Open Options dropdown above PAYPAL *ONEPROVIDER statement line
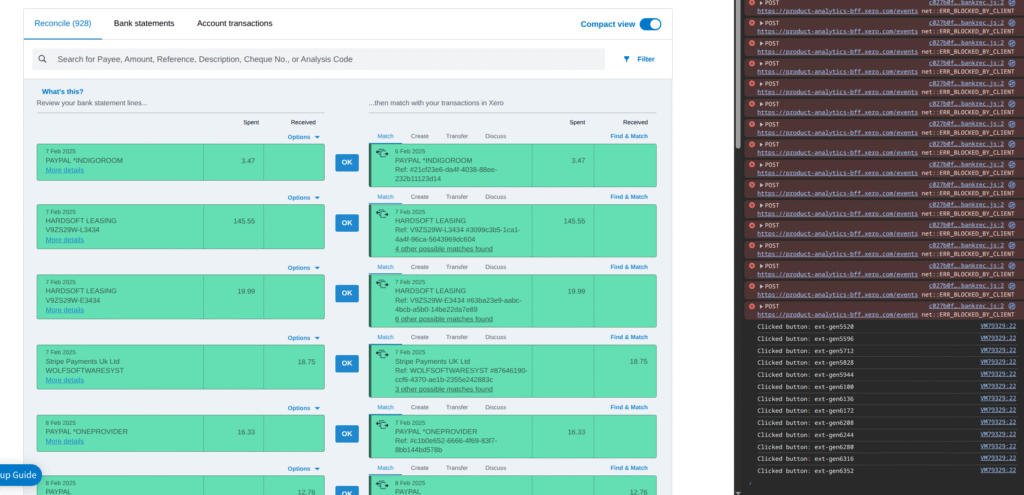Viewport: 1024px width, 495px height. click(303, 408)
